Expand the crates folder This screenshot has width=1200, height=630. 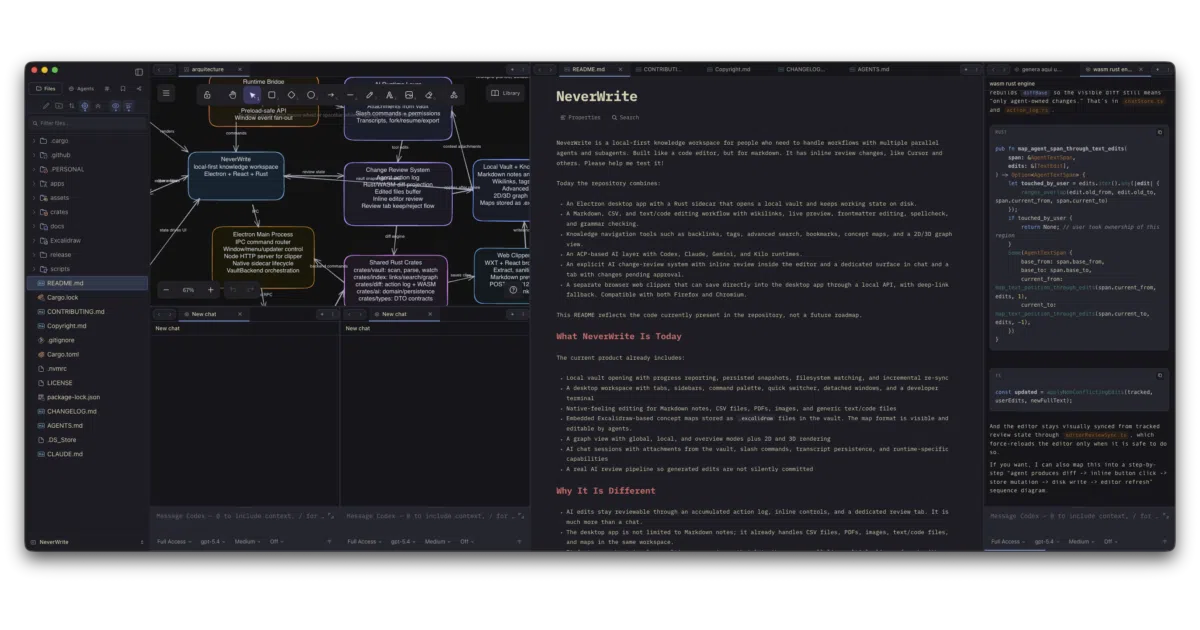[x=88, y=212]
